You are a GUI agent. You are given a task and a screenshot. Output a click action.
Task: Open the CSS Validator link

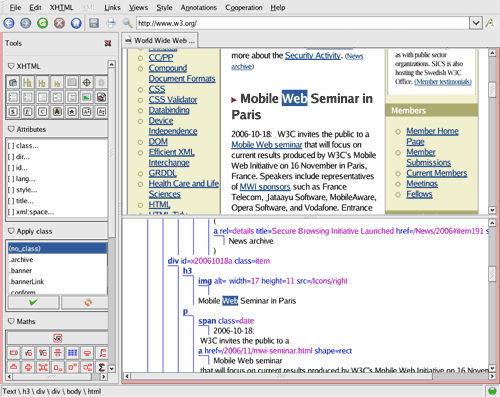pos(173,99)
